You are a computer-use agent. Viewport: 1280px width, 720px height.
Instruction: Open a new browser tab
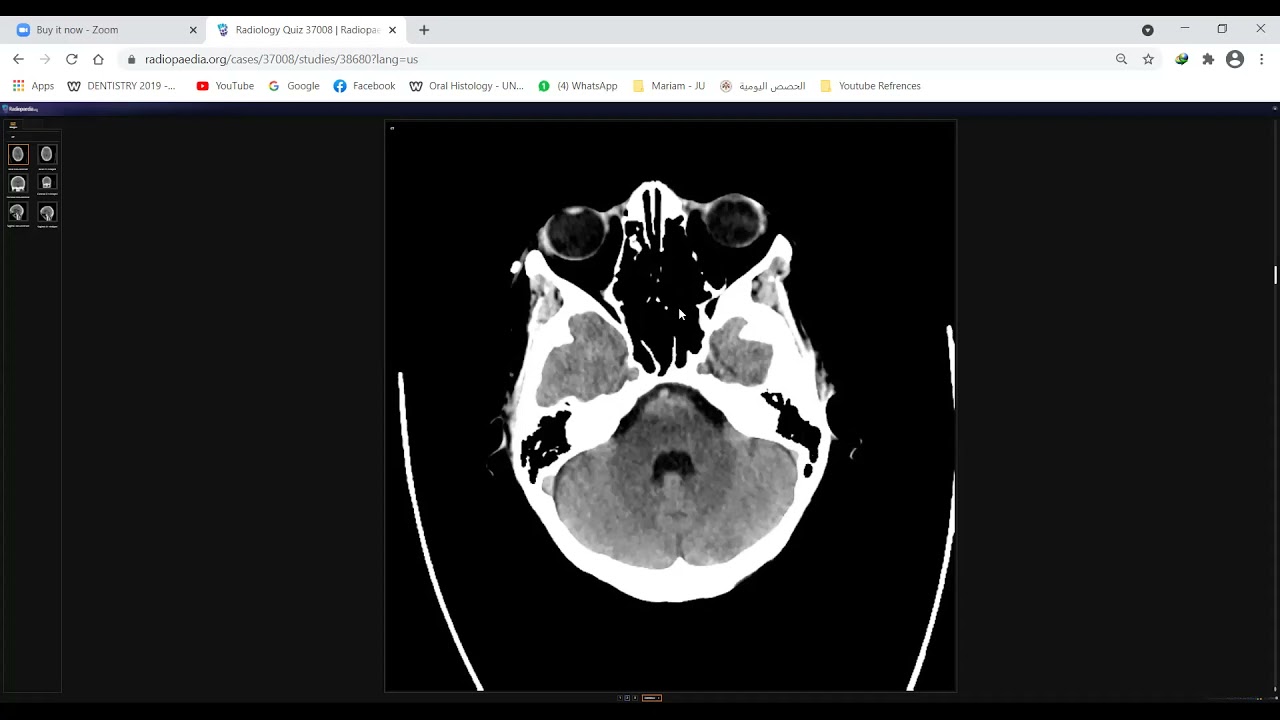[424, 30]
